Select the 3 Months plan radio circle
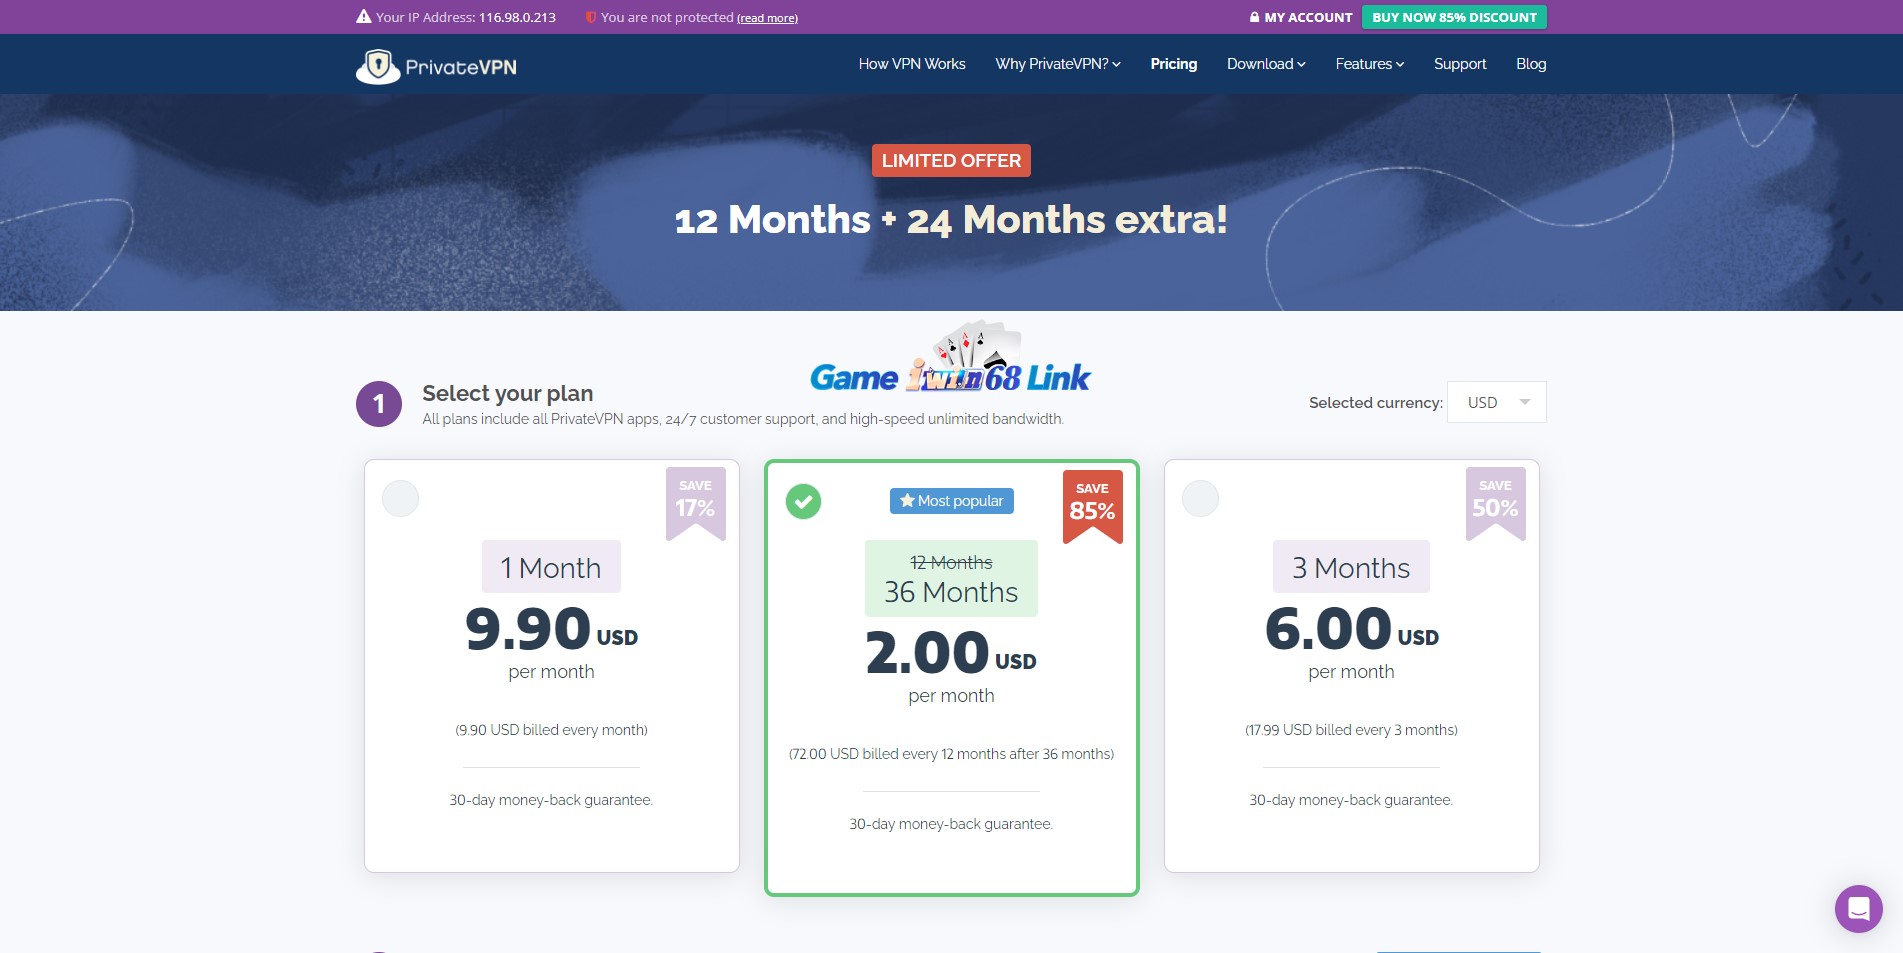1903x953 pixels. tap(1200, 498)
